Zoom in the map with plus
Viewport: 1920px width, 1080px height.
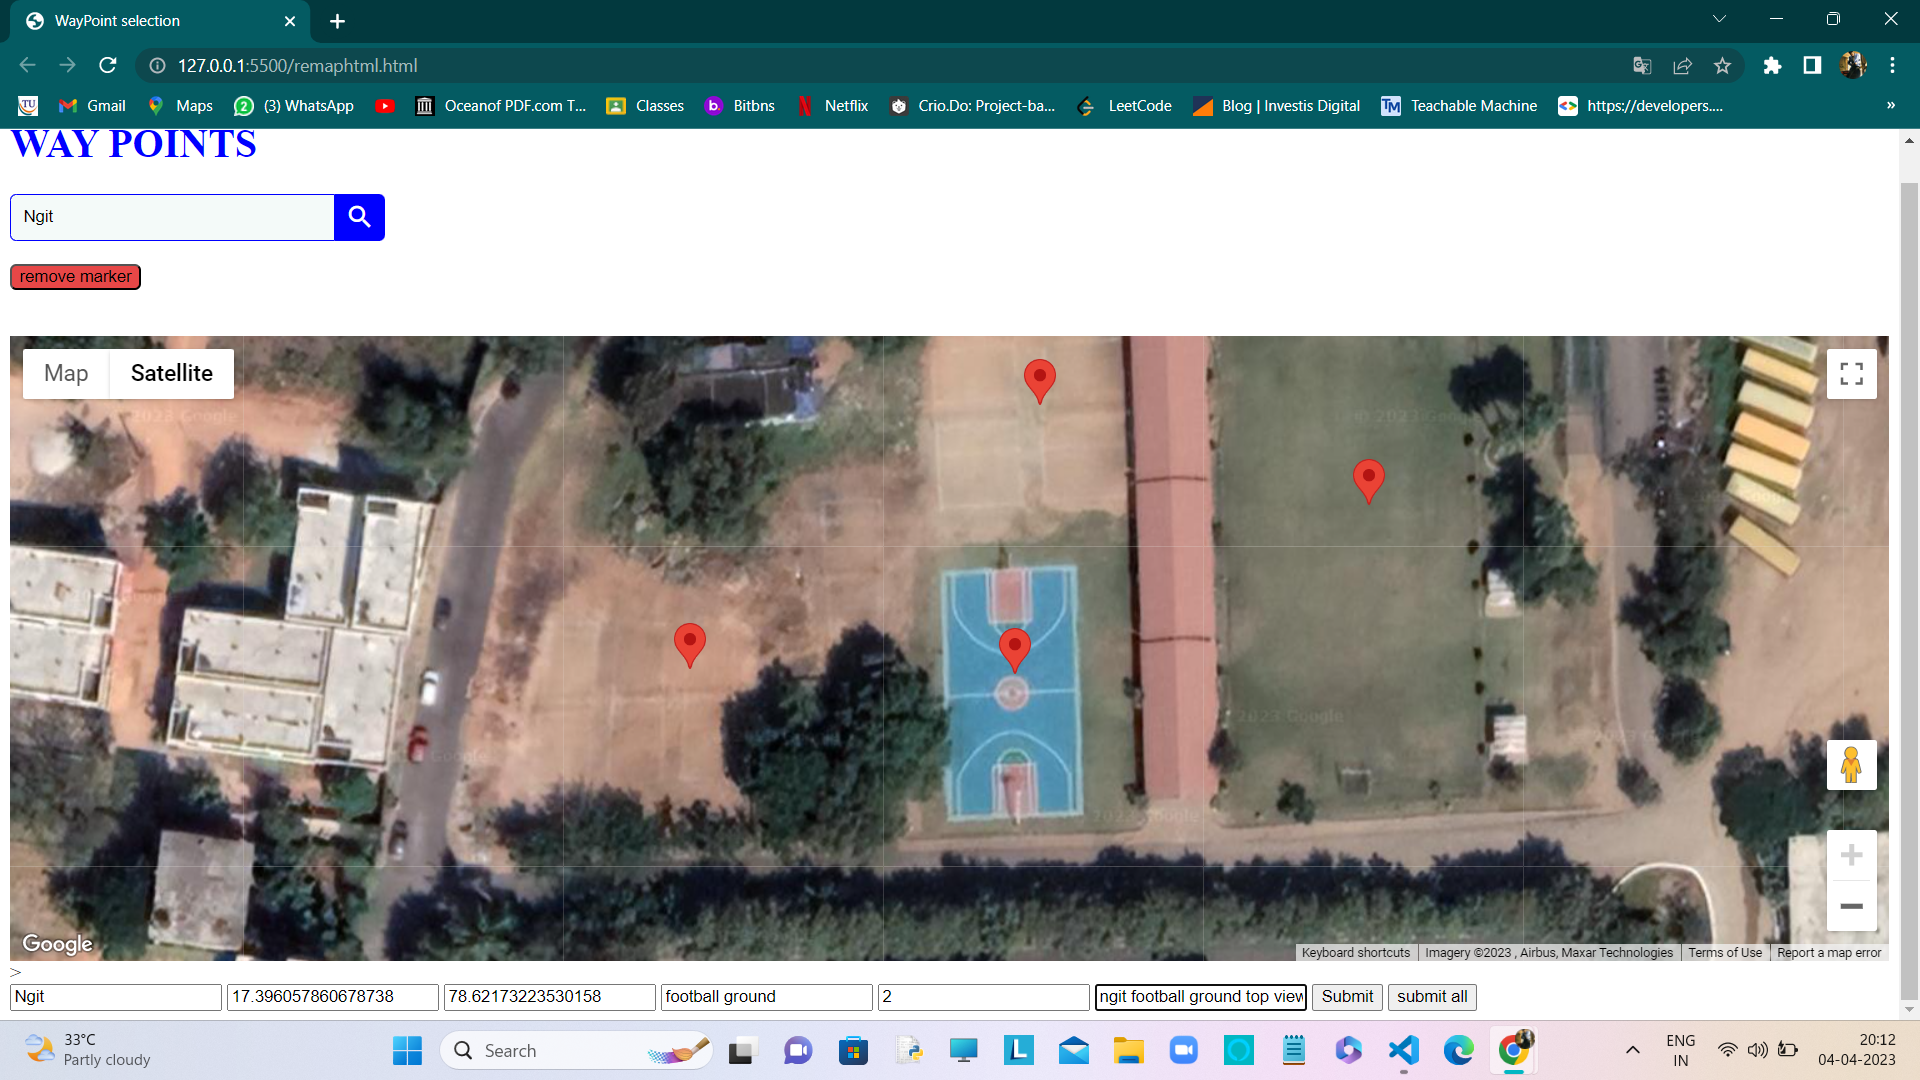point(1851,855)
